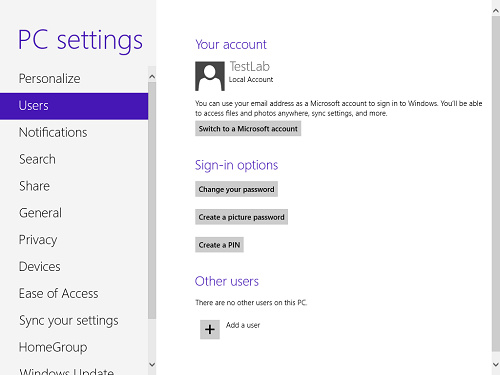
Task: Click the TestLab account avatar picture
Action: [x=210, y=76]
